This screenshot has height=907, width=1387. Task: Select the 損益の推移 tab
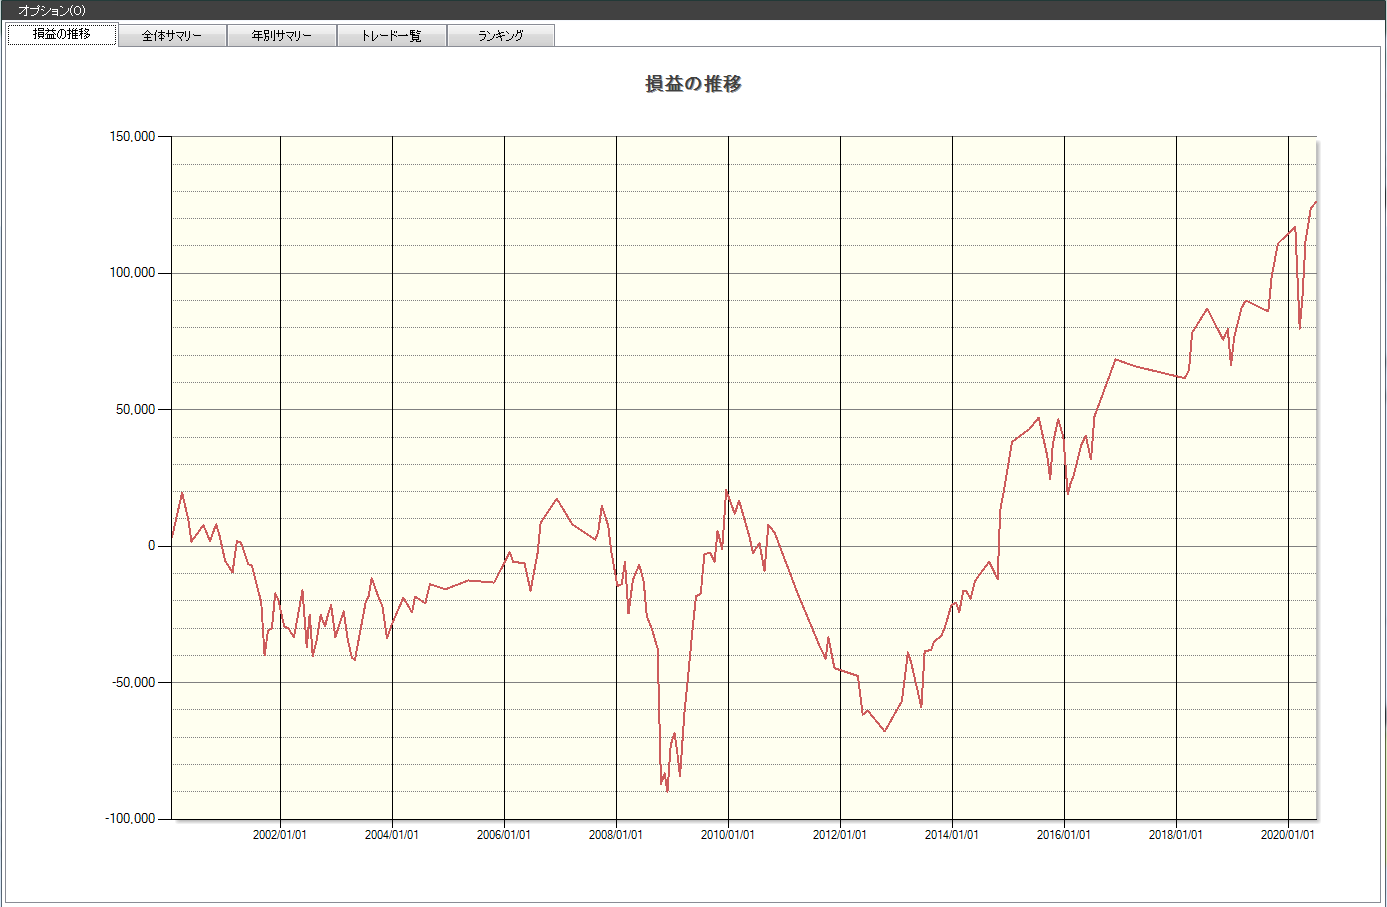pyautogui.click(x=62, y=34)
